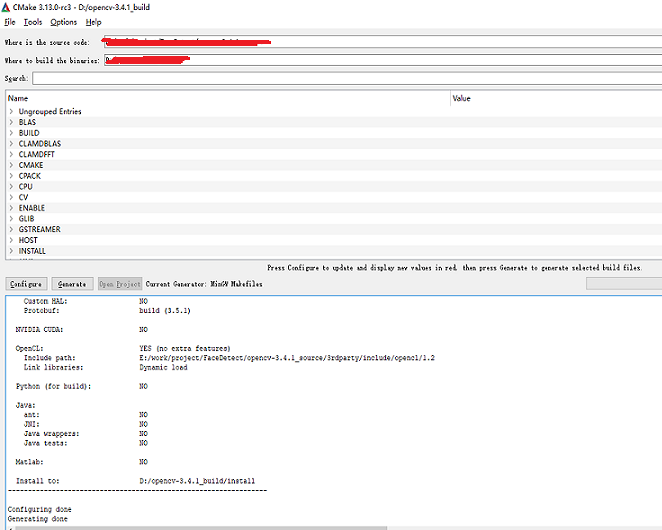The image size is (662, 530).
Task: Click the Configure button
Action: point(26,284)
